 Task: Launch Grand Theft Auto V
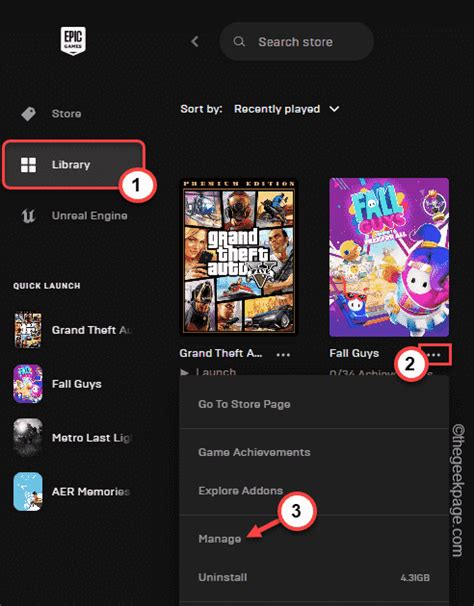[x=208, y=372]
